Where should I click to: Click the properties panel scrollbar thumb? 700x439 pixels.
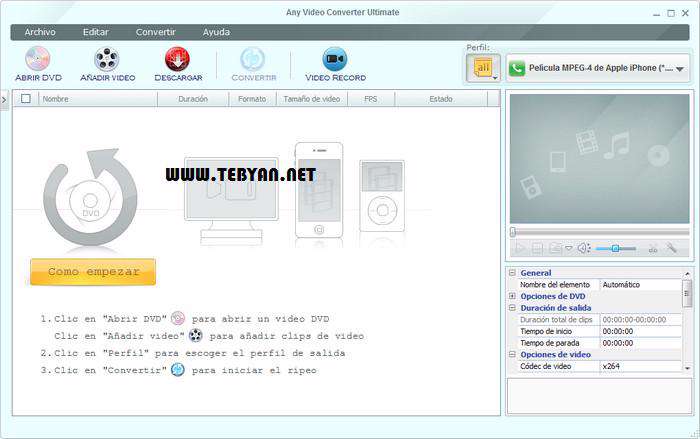(x=687, y=293)
